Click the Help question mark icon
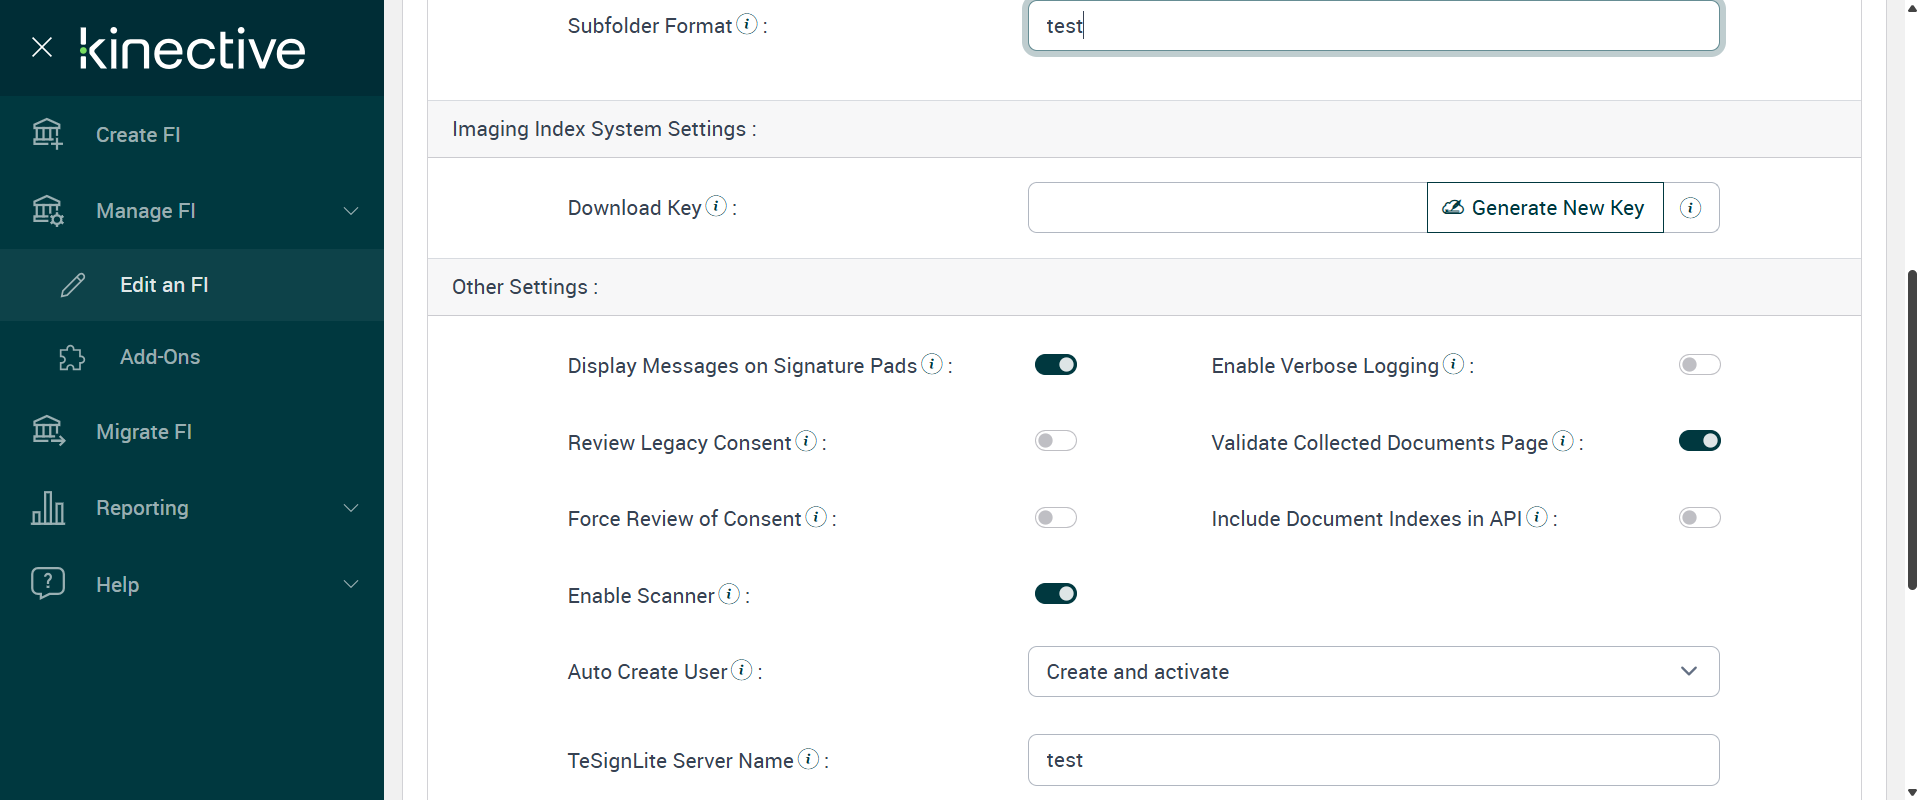Screen dimensions: 1920x800 point(47,584)
